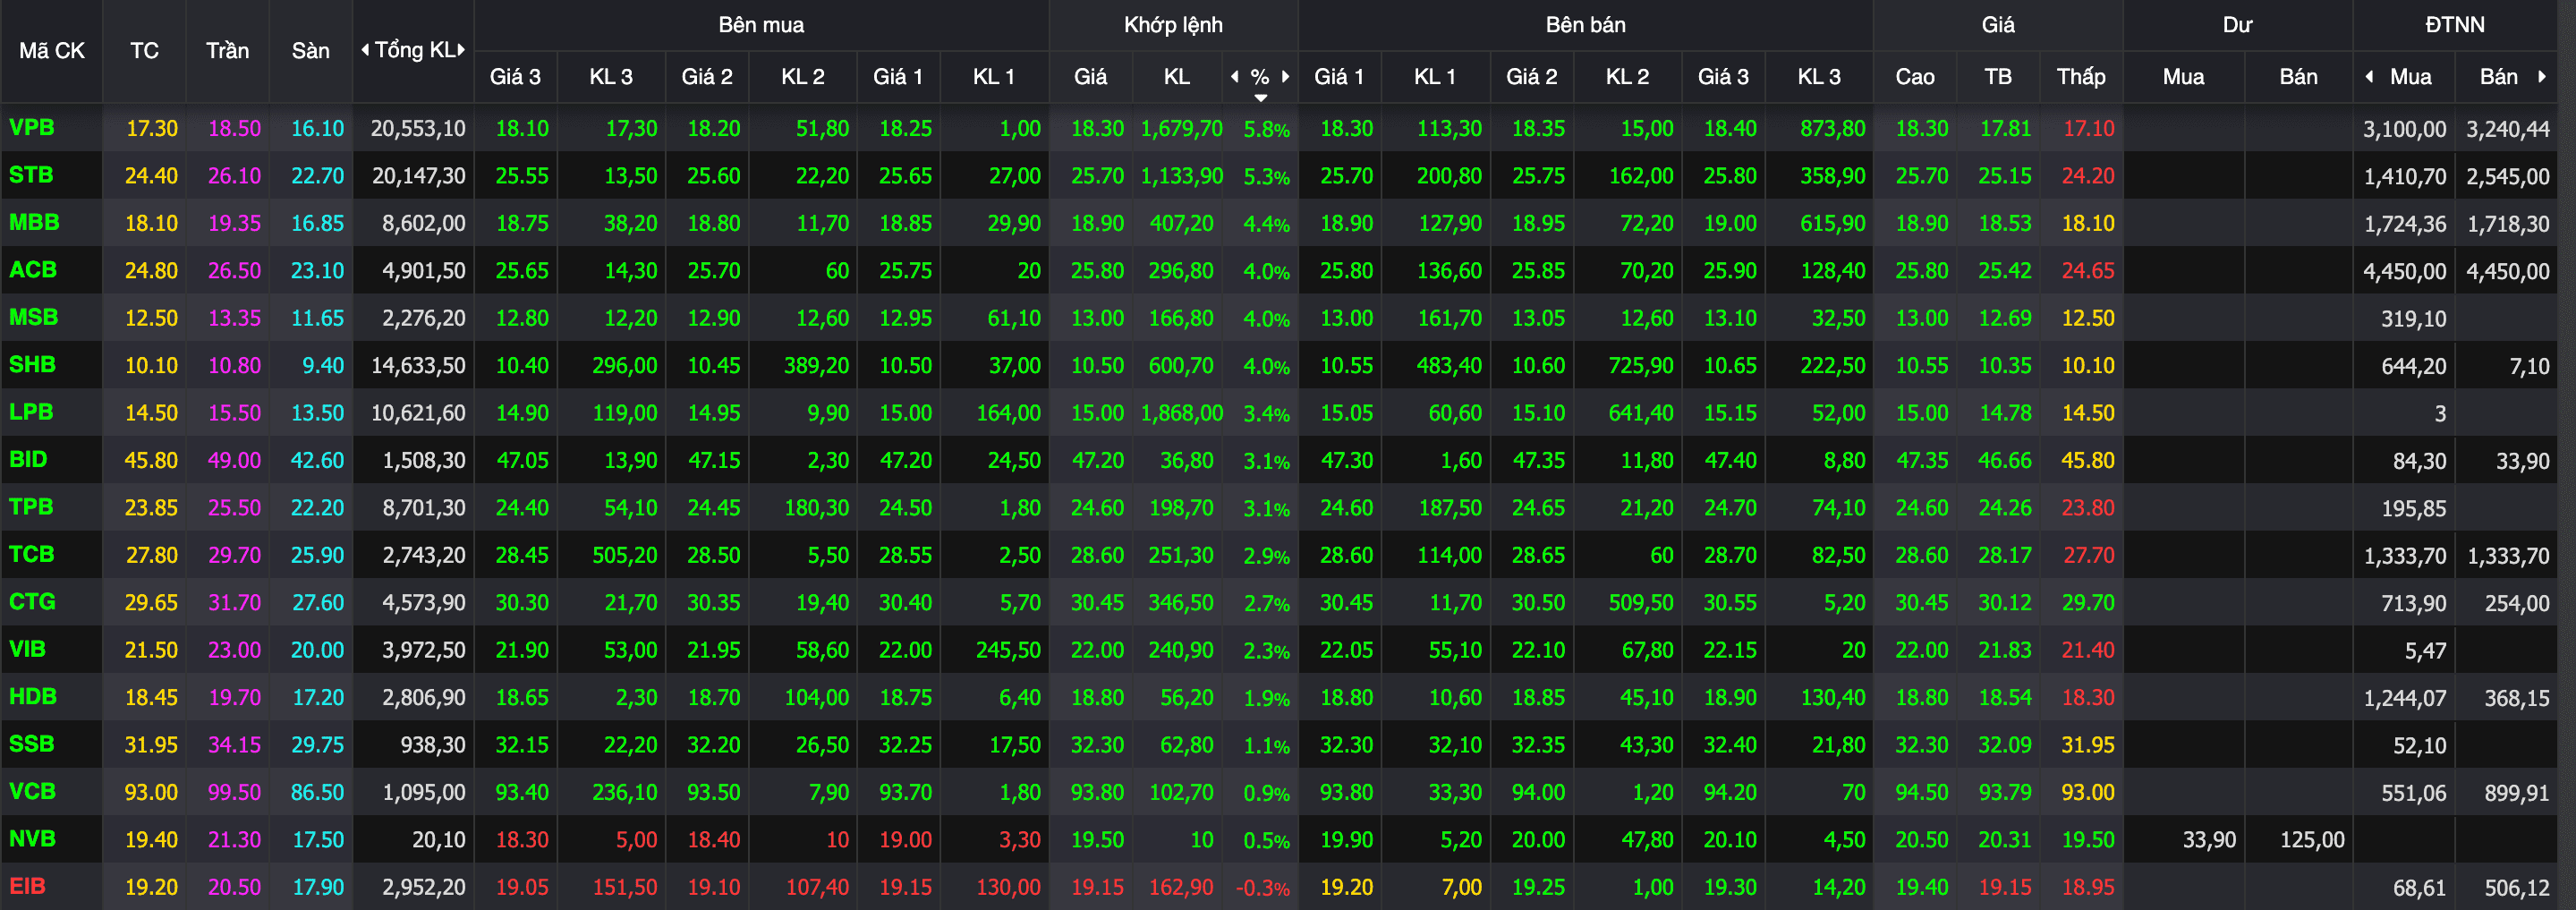This screenshot has height=910, width=2576.
Task: Open the SSB stock symbol
Action: tap(31, 744)
